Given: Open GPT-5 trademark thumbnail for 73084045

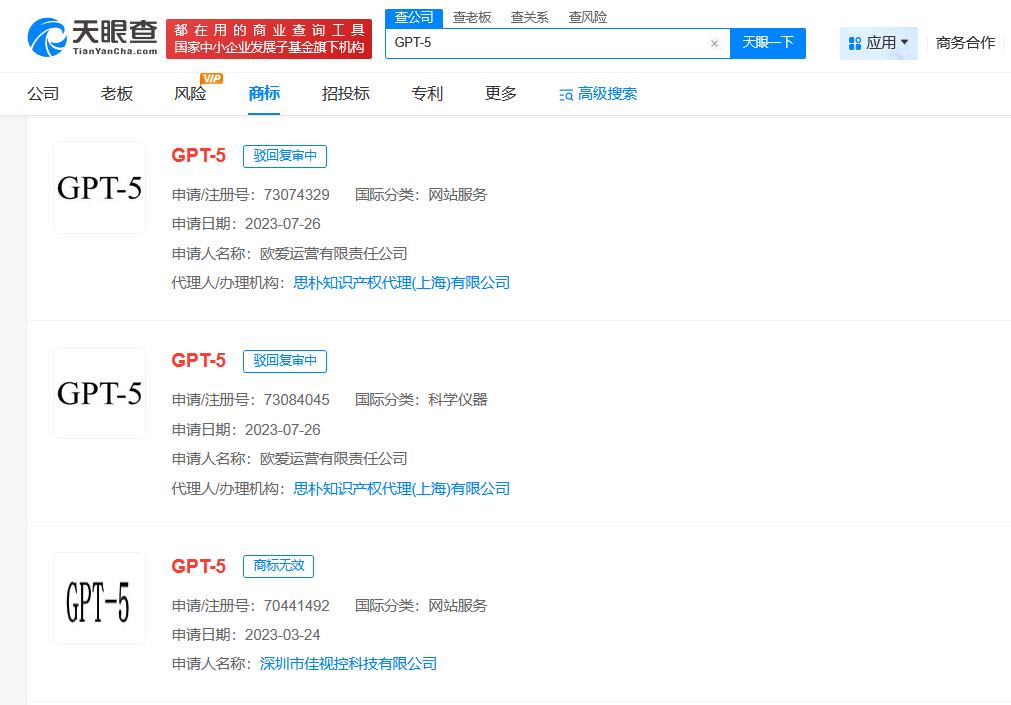Looking at the screenshot, I should tap(99, 393).
